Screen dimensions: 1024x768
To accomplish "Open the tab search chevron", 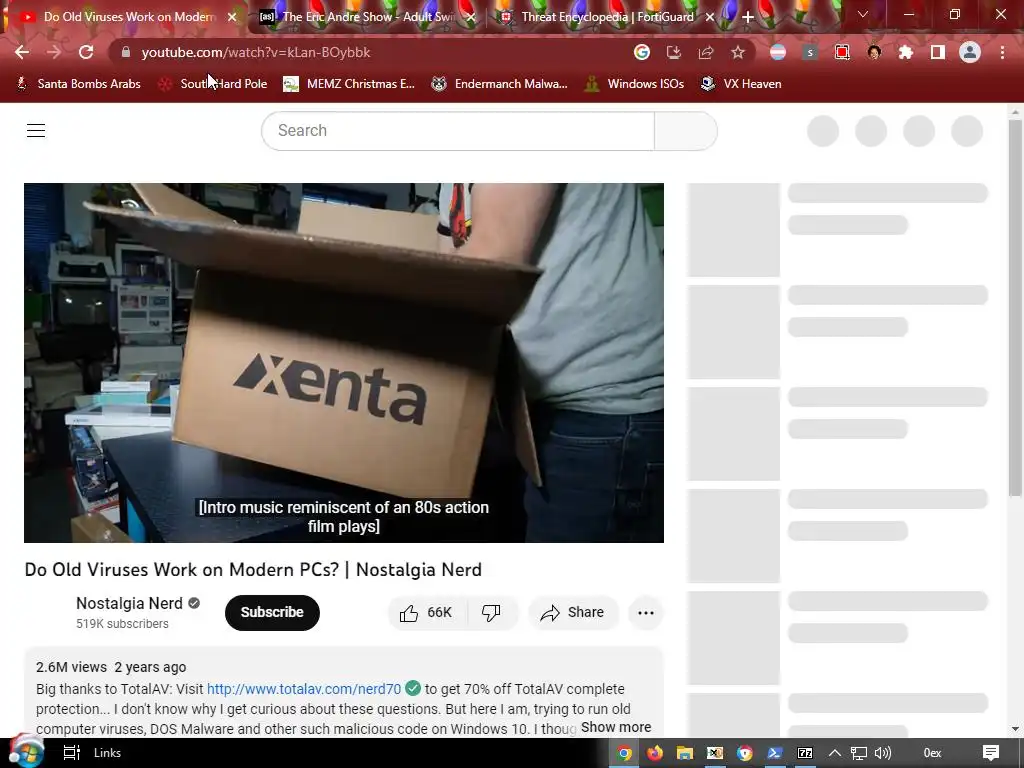I will tap(863, 14).
